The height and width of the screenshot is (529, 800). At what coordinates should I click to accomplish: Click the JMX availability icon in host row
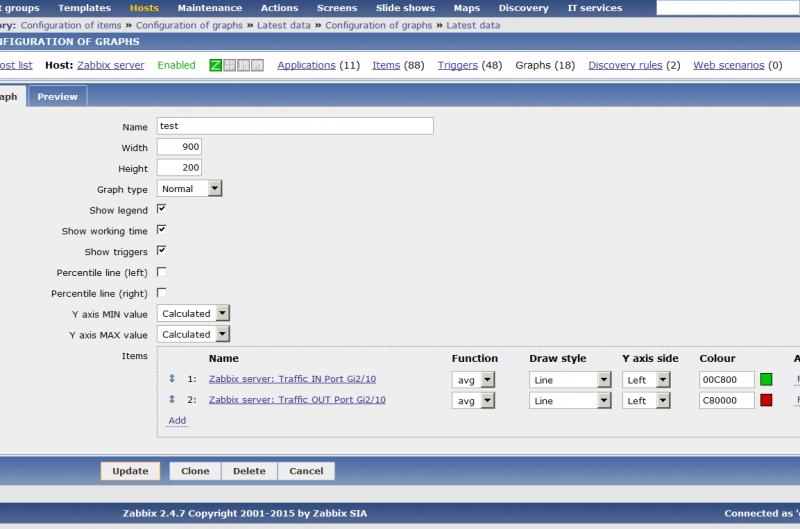[243, 65]
